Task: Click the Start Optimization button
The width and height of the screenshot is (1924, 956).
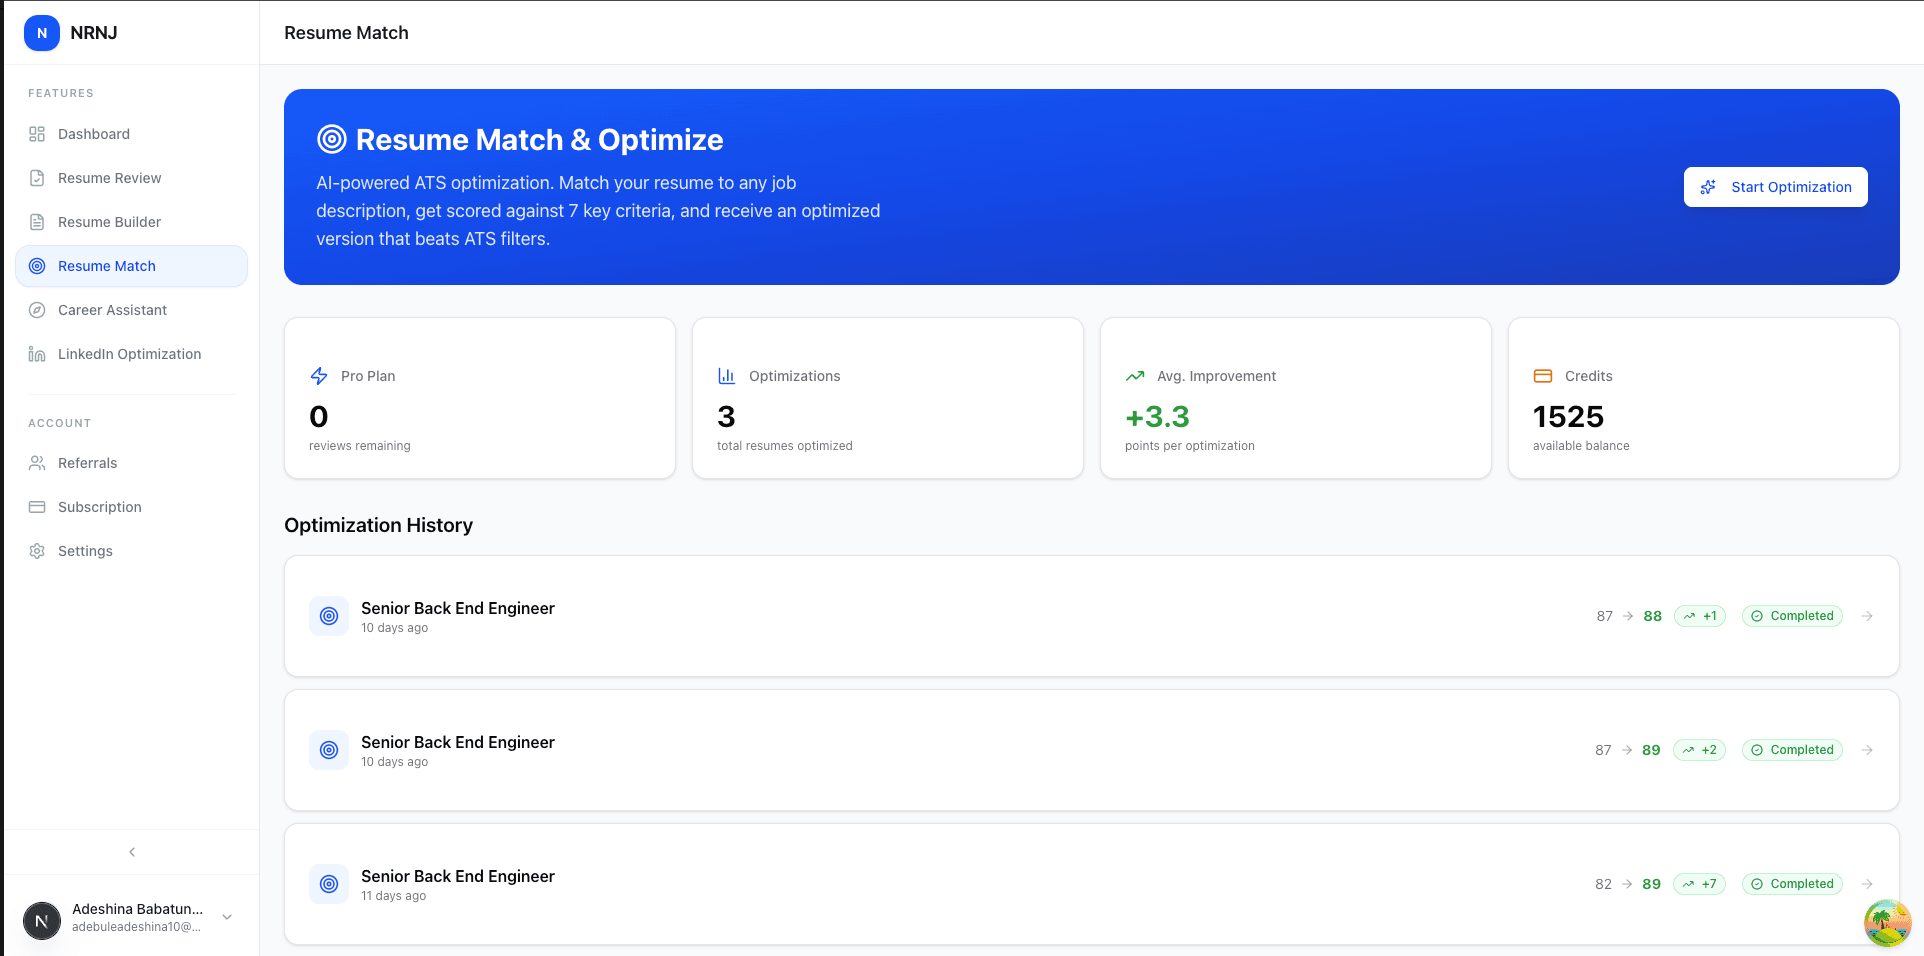Action: click(1775, 187)
